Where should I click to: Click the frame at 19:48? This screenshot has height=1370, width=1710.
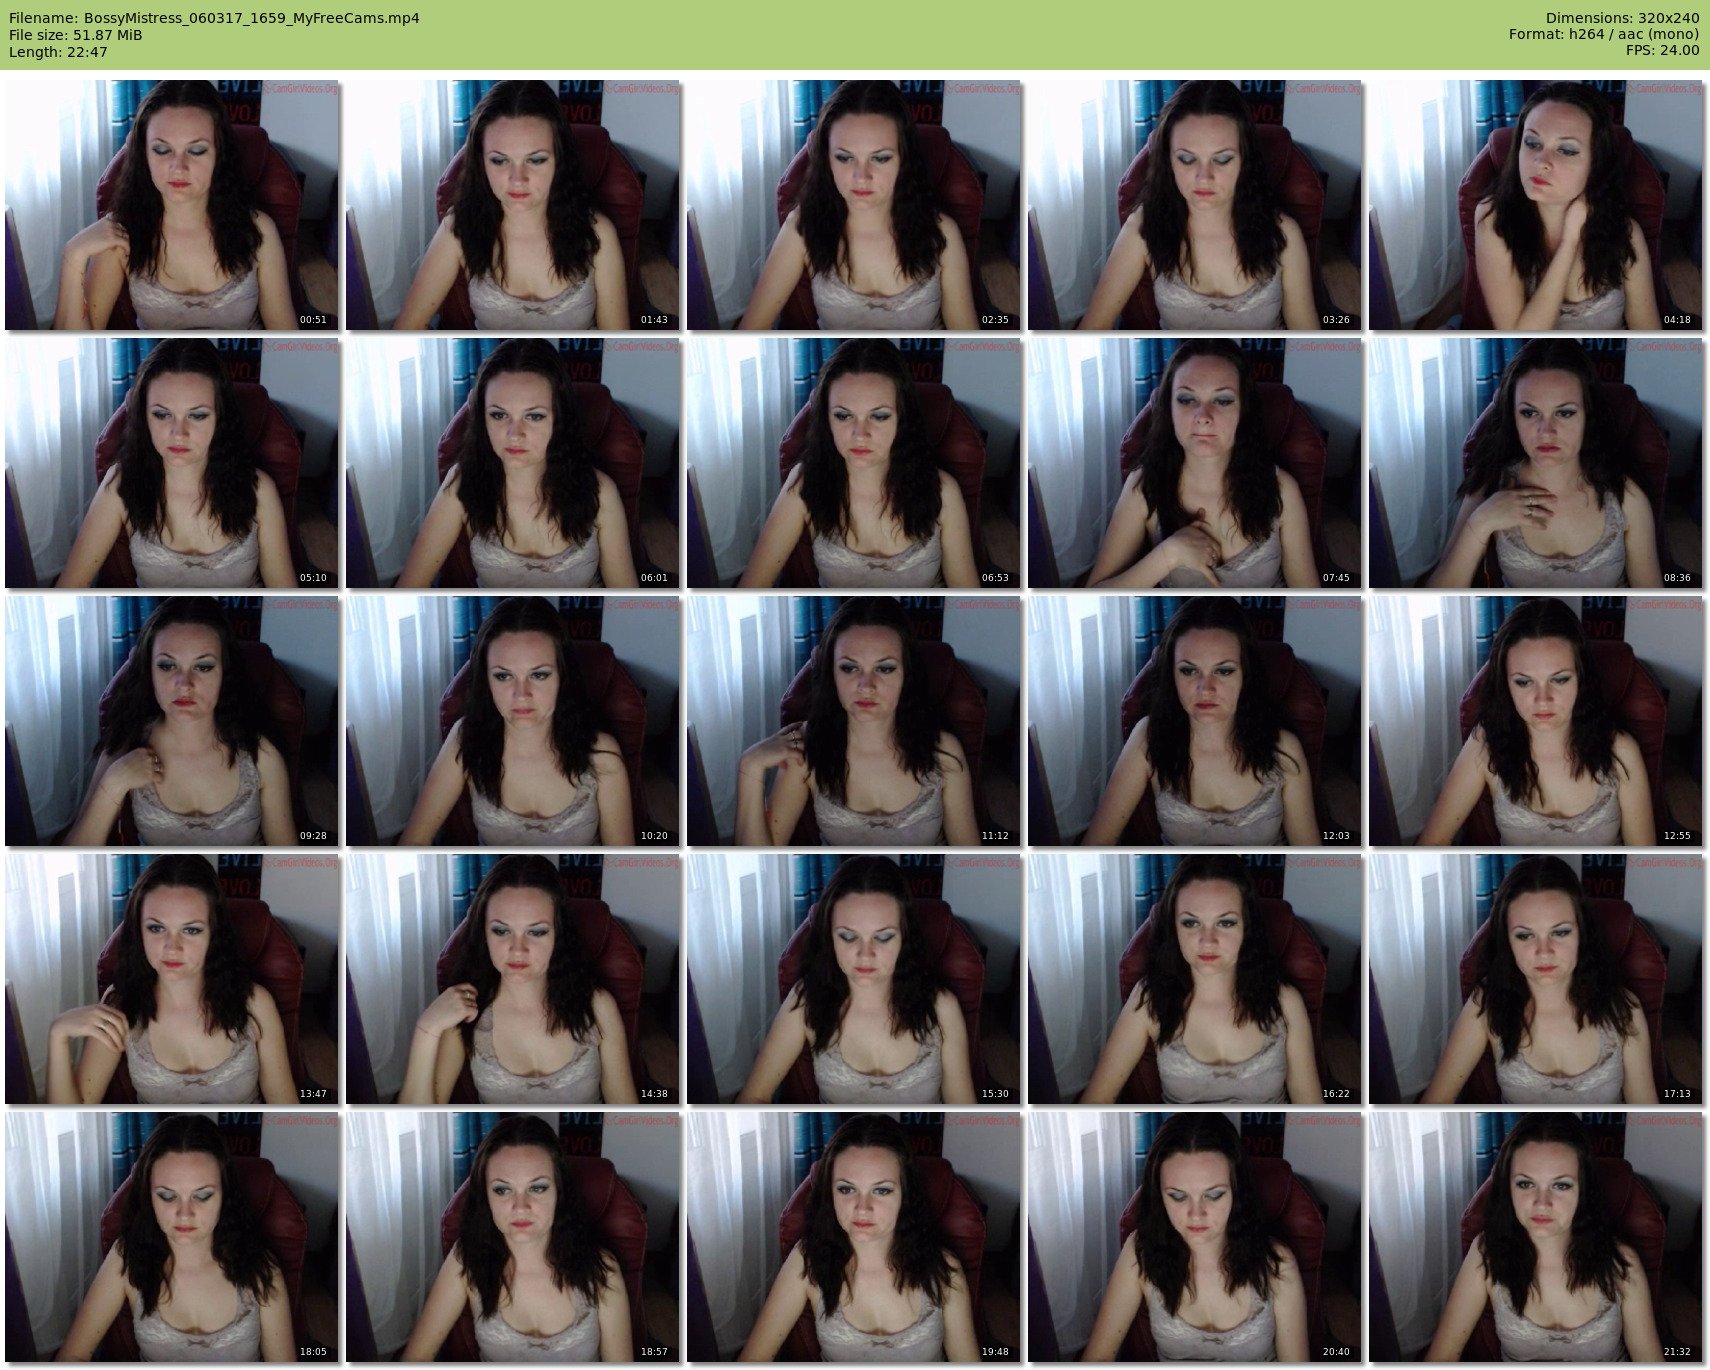pyautogui.click(x=854, y=1237)
